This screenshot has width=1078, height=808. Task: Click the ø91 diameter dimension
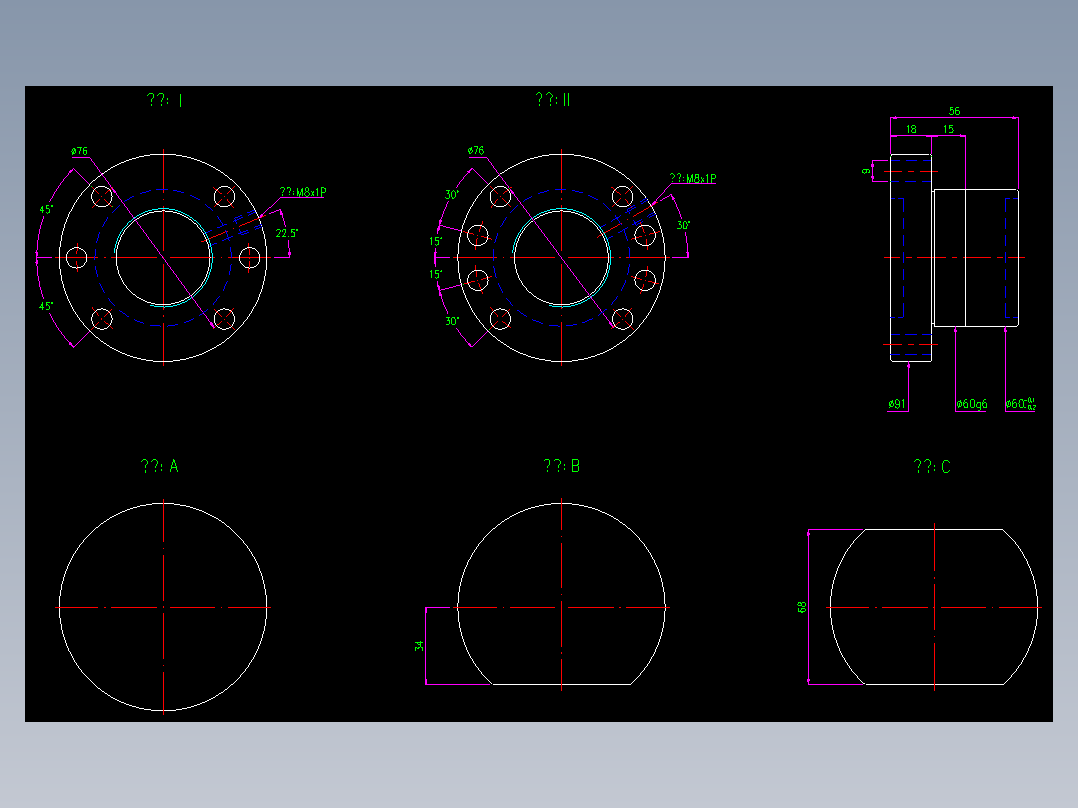tap(897, 404)
